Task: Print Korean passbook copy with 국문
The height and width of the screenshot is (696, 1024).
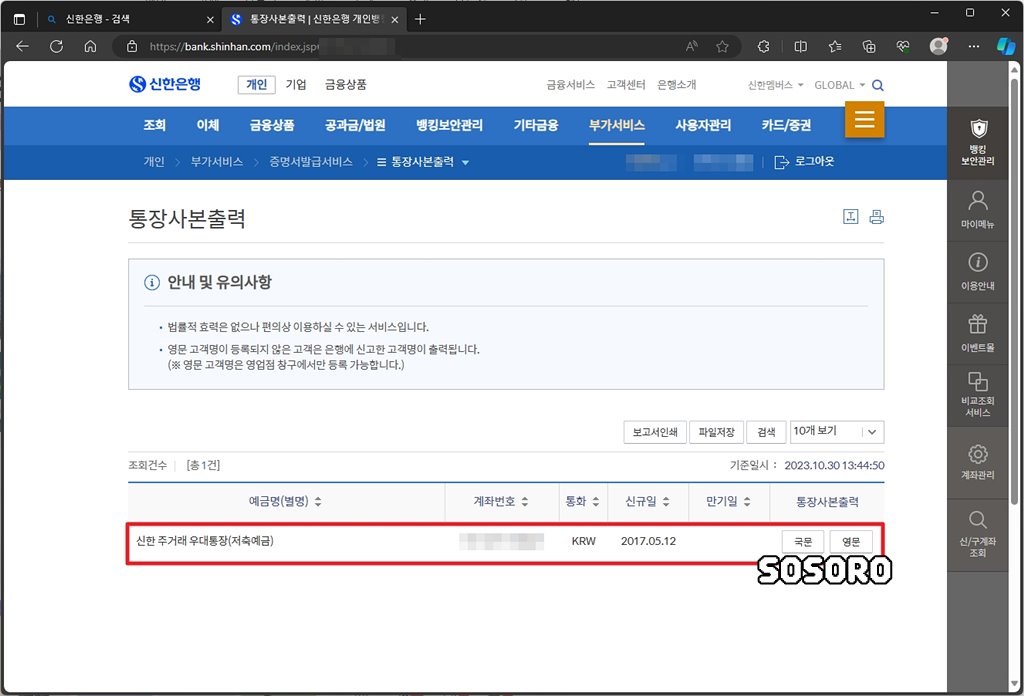Action: (803, 542)
